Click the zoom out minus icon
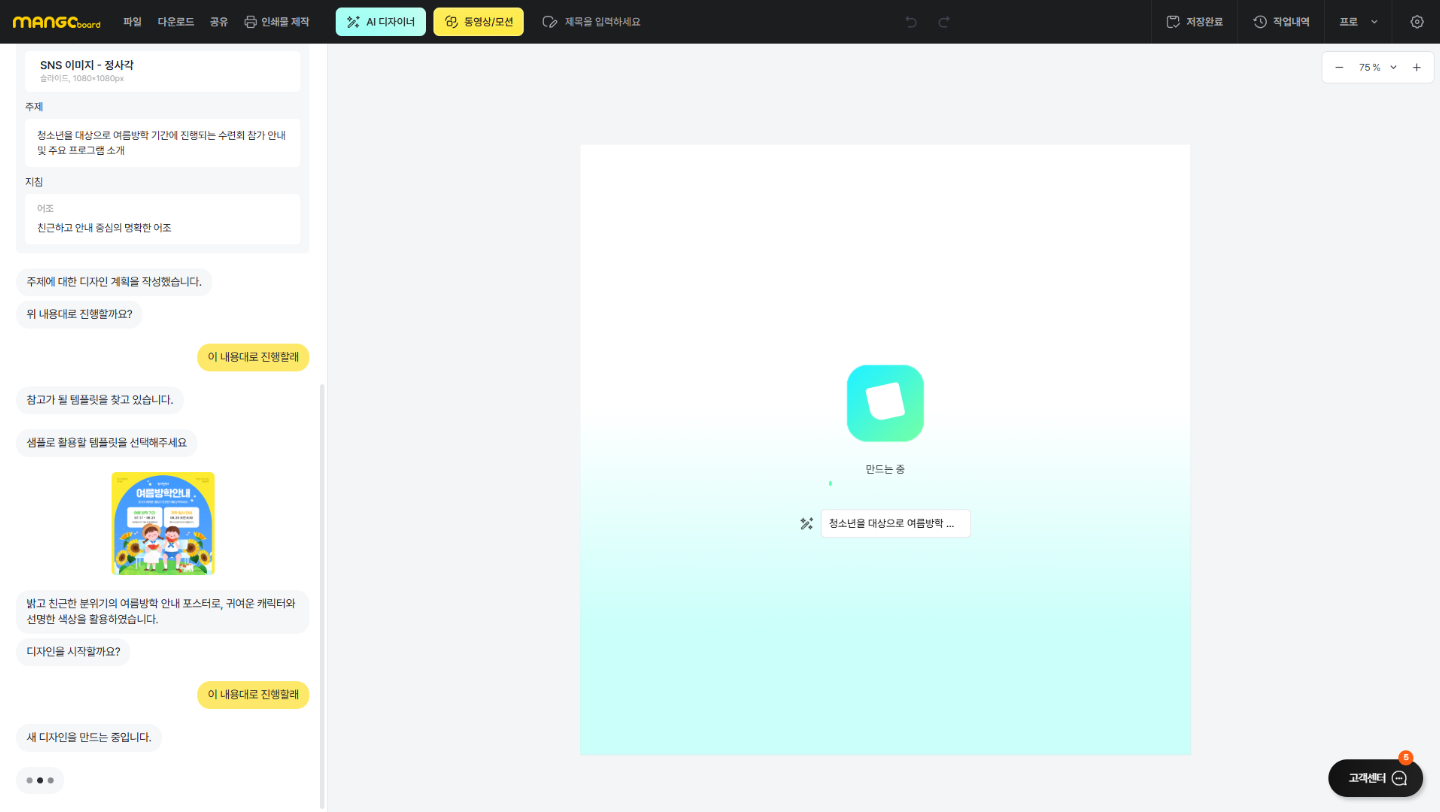Image resolution: width=1440 pixels, height=812 pixels. [x=1339, y=67]
